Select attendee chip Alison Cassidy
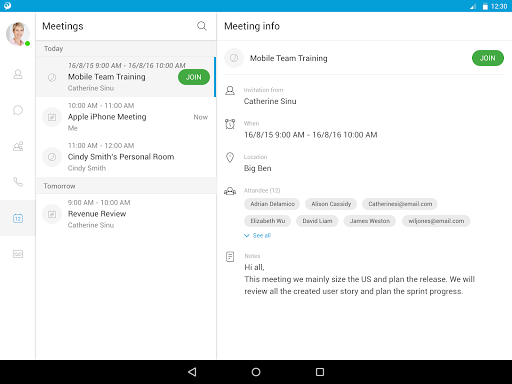The width and height of the screenshot is (512, 384). (x=331, y=204)
